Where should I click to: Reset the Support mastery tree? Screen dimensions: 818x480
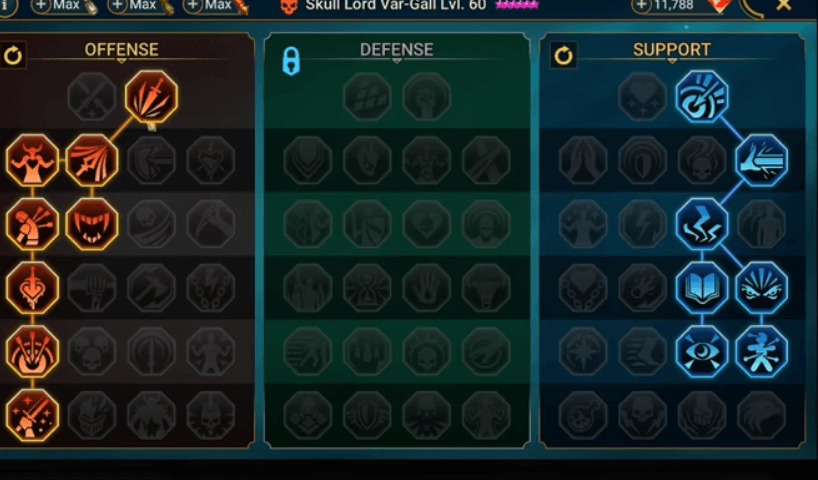click(563, 55)
